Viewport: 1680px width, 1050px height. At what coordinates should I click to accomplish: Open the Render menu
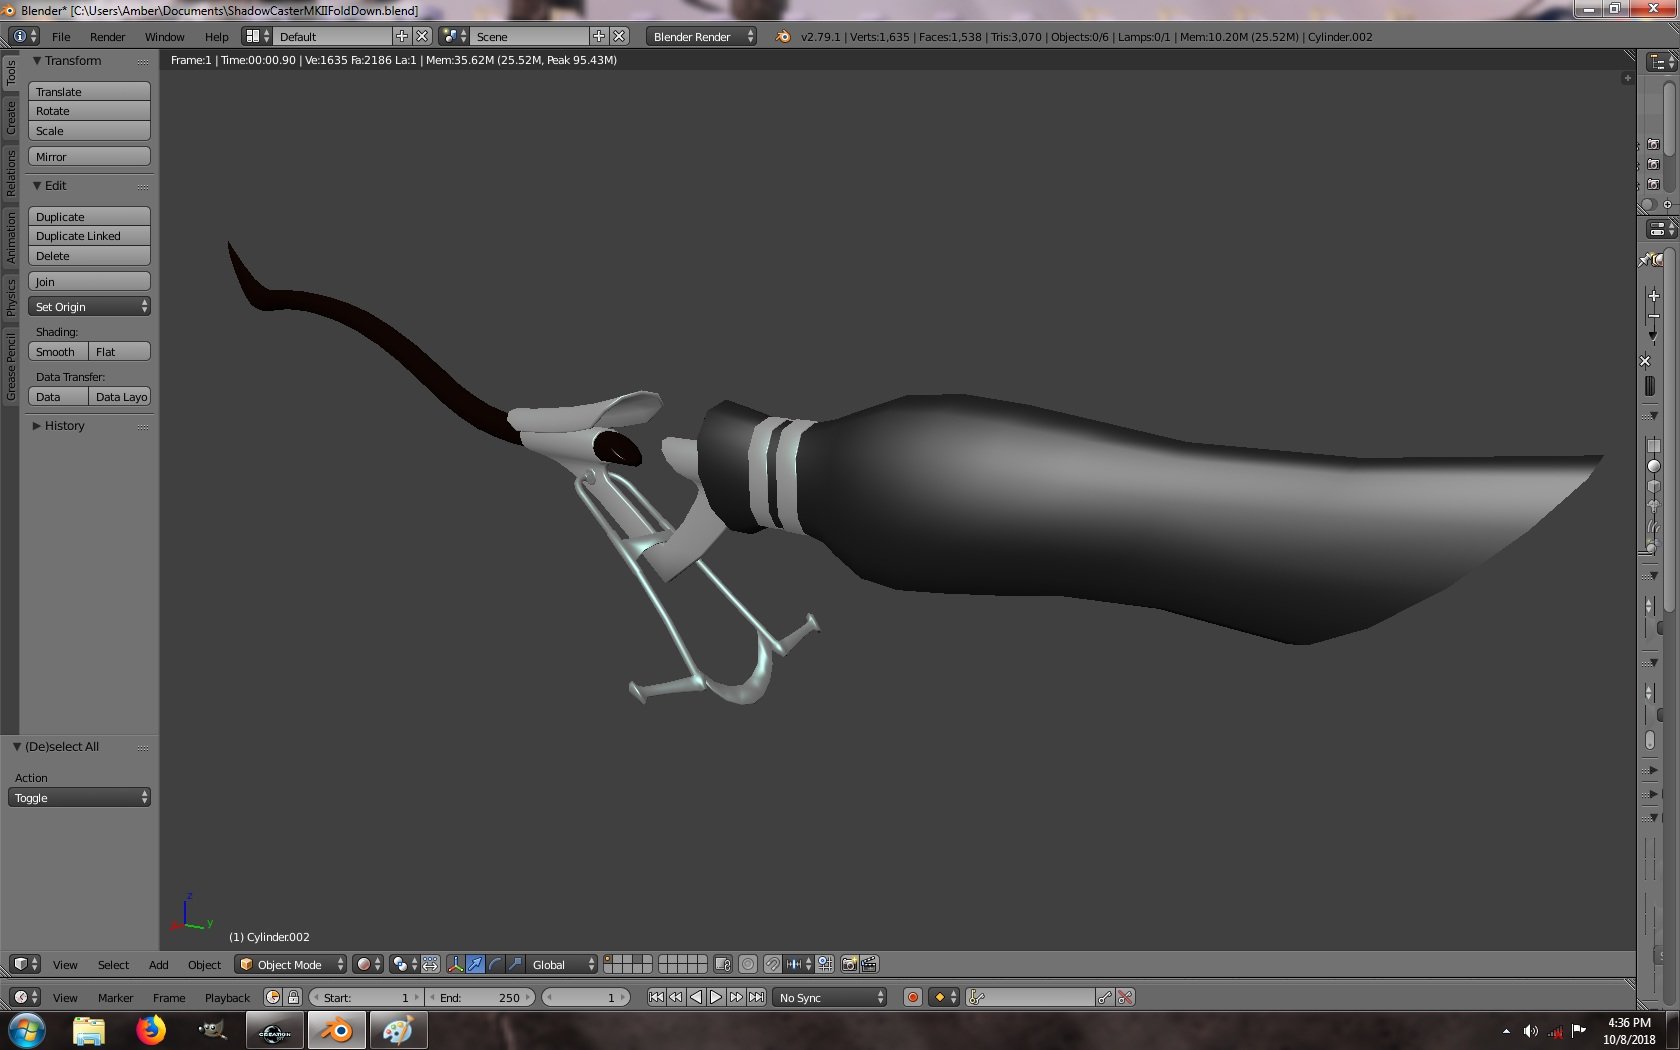107,36
